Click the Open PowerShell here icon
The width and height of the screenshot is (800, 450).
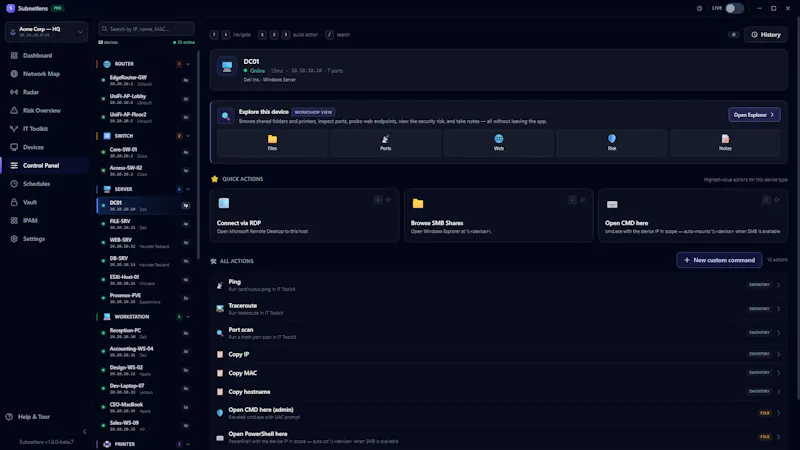220,437
